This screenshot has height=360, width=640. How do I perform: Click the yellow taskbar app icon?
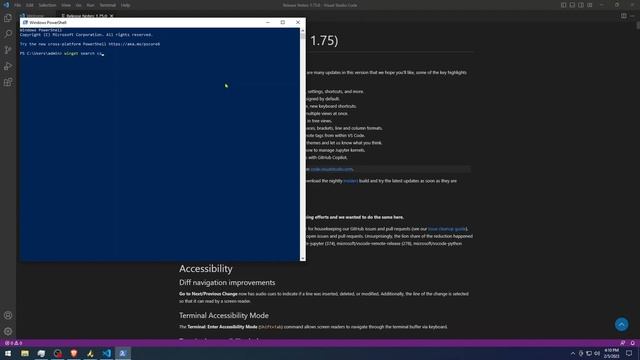pyautogui.click(x=90, y=353)
